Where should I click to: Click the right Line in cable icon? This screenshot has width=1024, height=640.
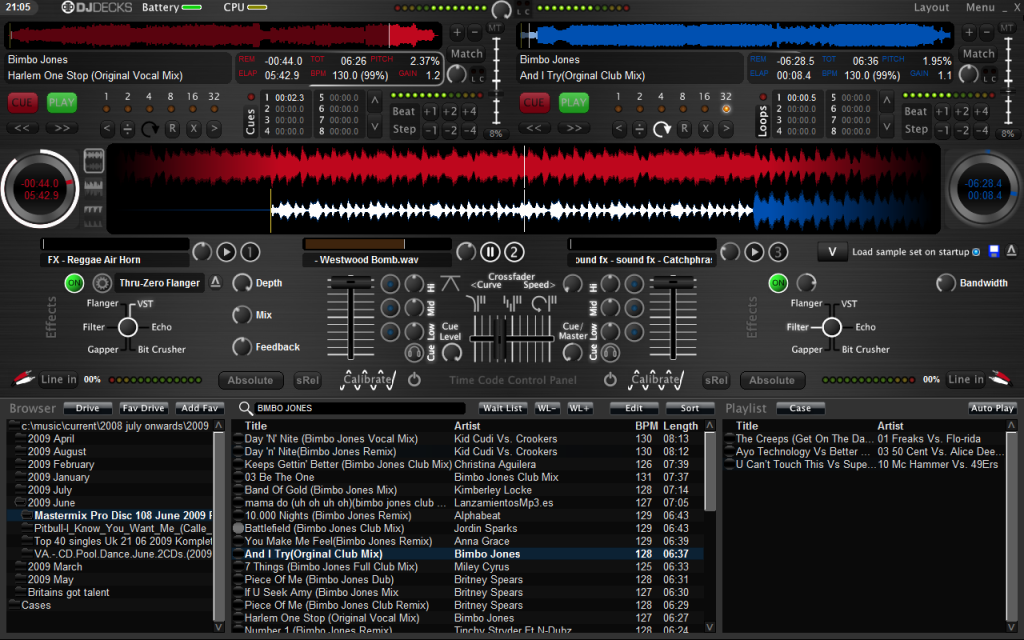[x=1000, y=379]
